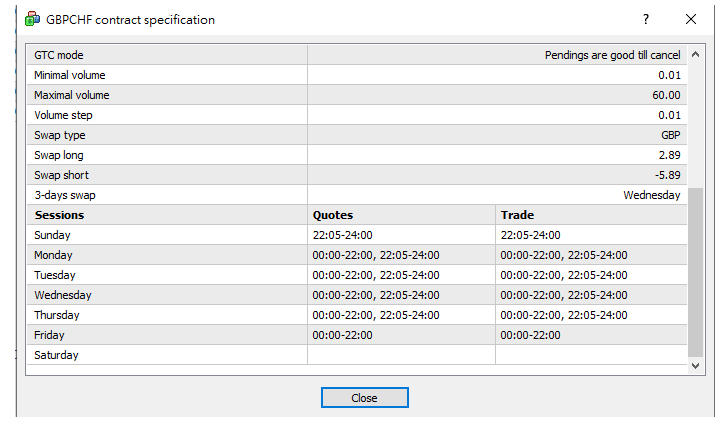The width and height of the screenshot is (728, 428).
Task: Select the Swap long row
Action: 357,155
